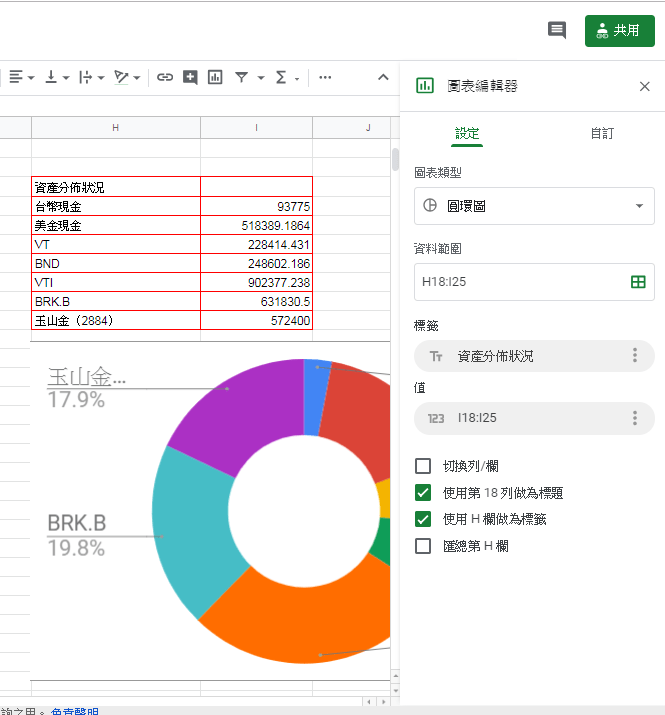
Task: Click the 美金現金 cell
Action: [116, 225]
